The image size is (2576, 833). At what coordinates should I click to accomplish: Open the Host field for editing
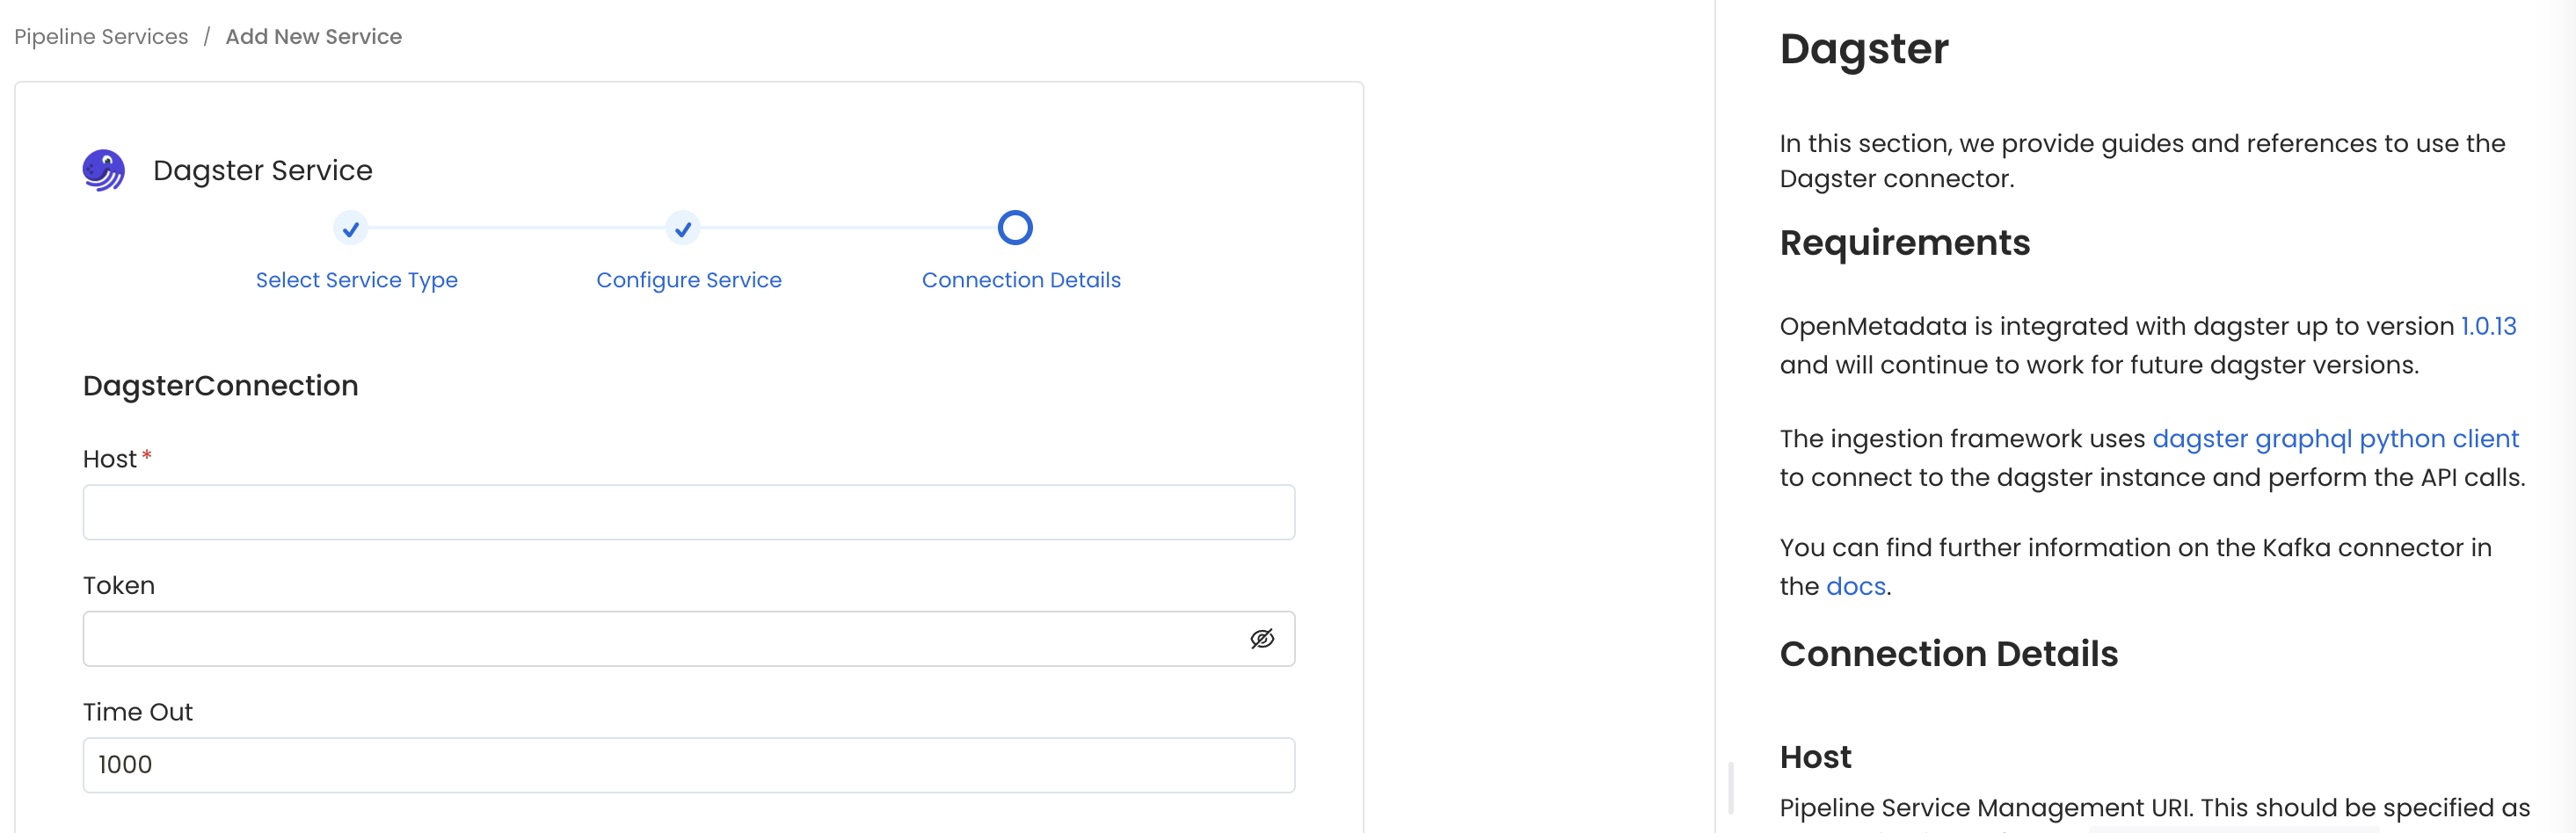(689, 512)
